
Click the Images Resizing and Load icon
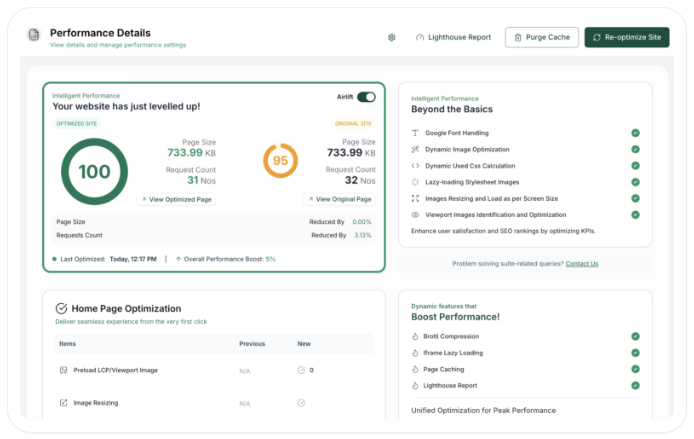click(x=415, y=198)
